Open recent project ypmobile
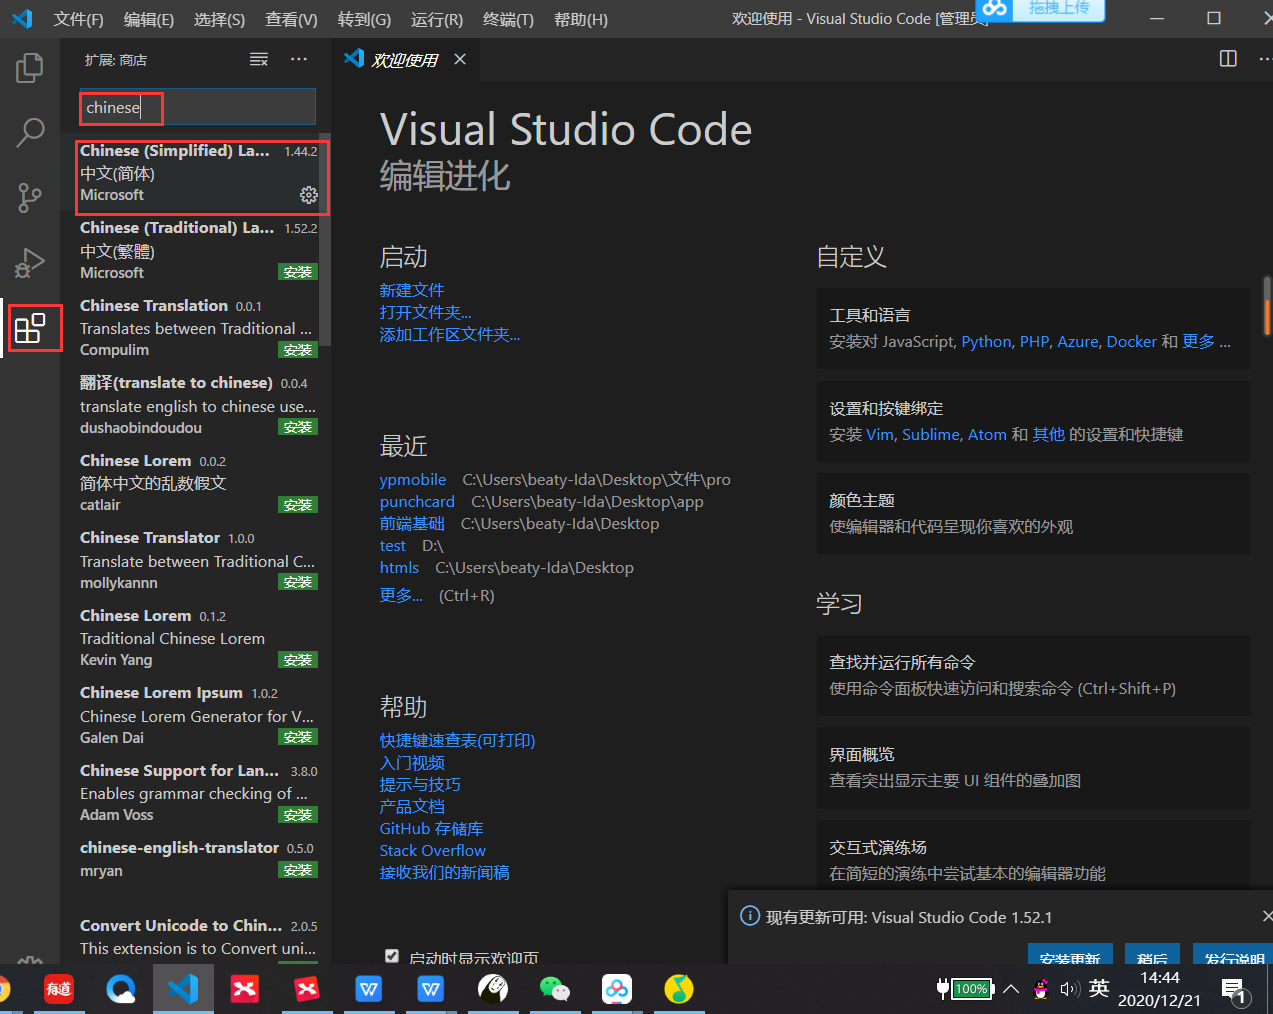Screen dimensions: 1273x1014 pos(413,479)
